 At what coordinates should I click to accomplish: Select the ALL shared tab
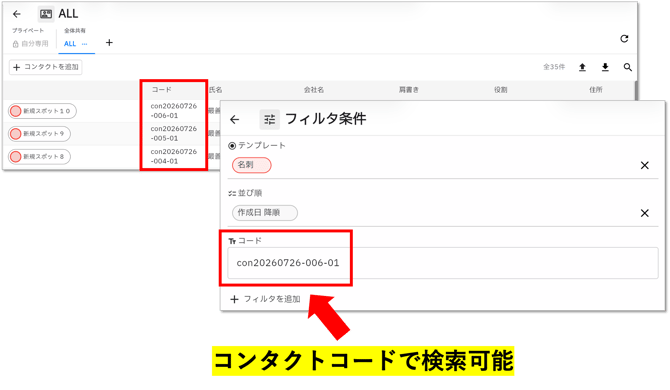point(70,44)
